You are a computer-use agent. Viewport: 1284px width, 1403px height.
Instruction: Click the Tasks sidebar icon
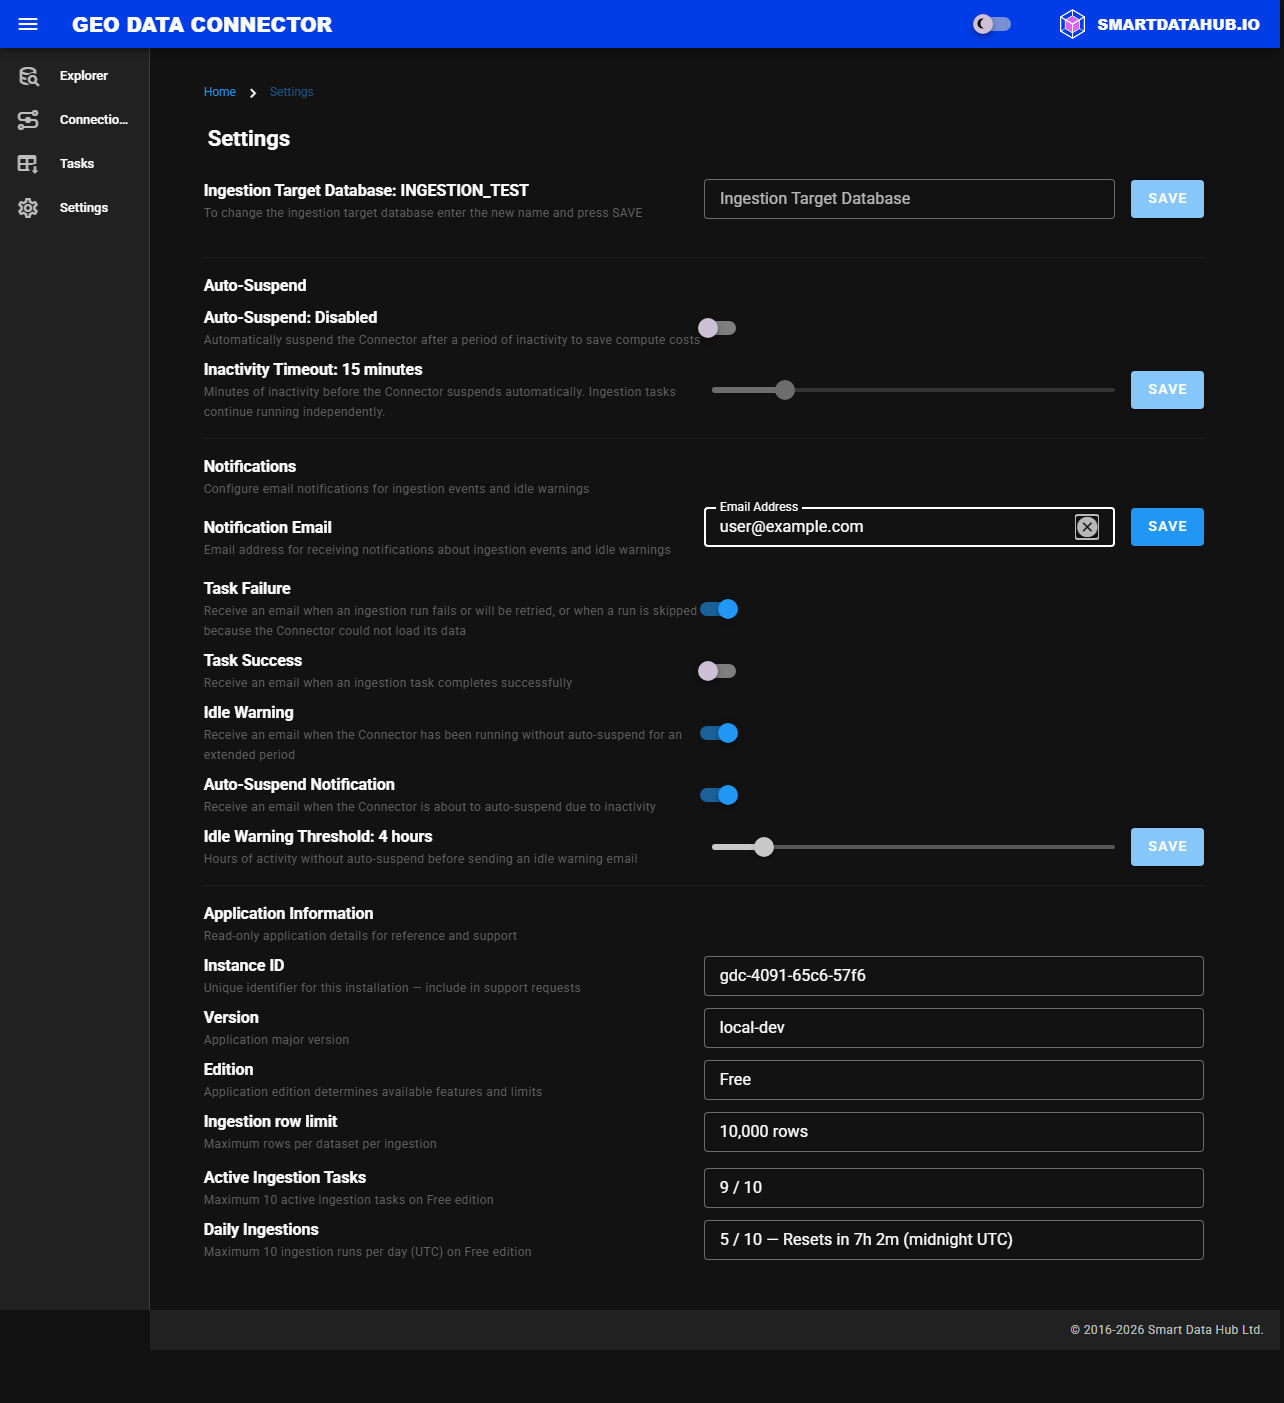[x=28, y=164]
